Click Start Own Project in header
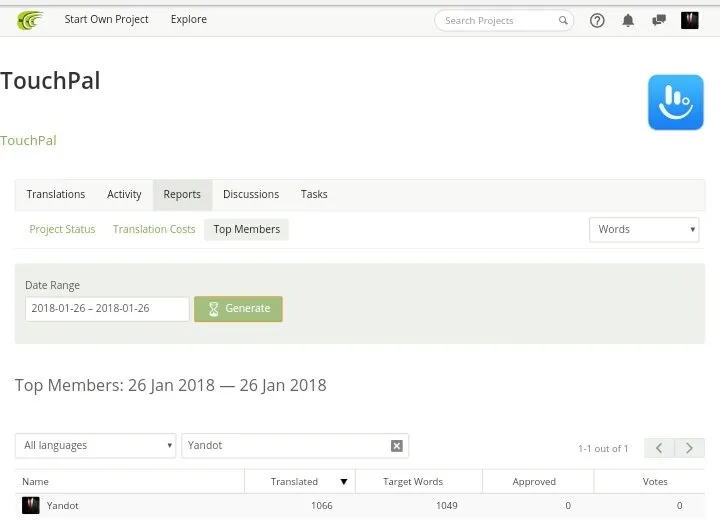 (106, 20)
